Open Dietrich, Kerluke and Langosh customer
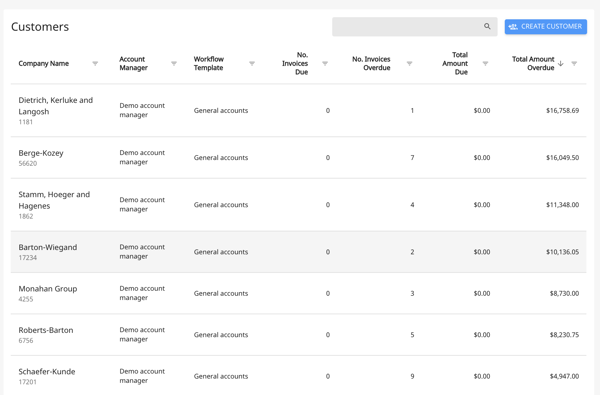Screen dimensions: 600x395 (x=55, y=106)
